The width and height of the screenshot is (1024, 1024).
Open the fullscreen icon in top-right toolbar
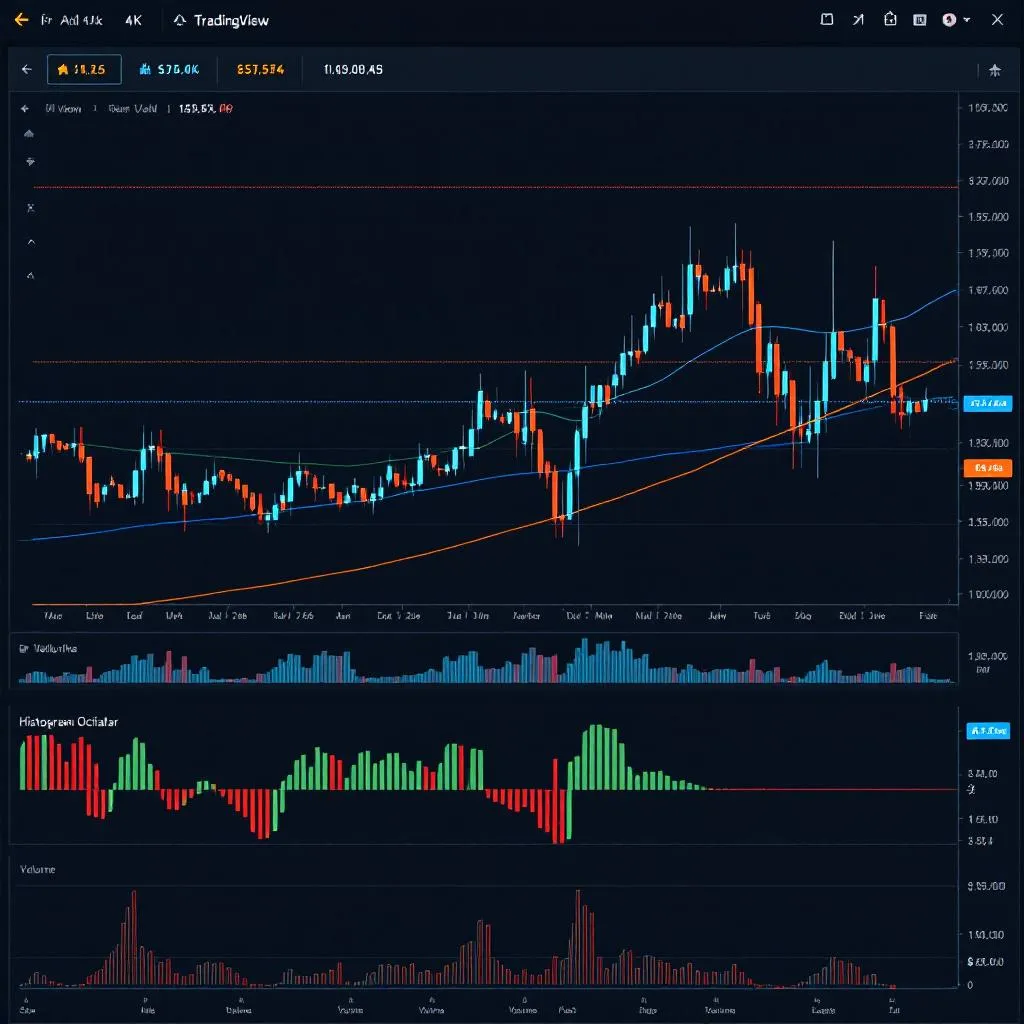point(826,19)
